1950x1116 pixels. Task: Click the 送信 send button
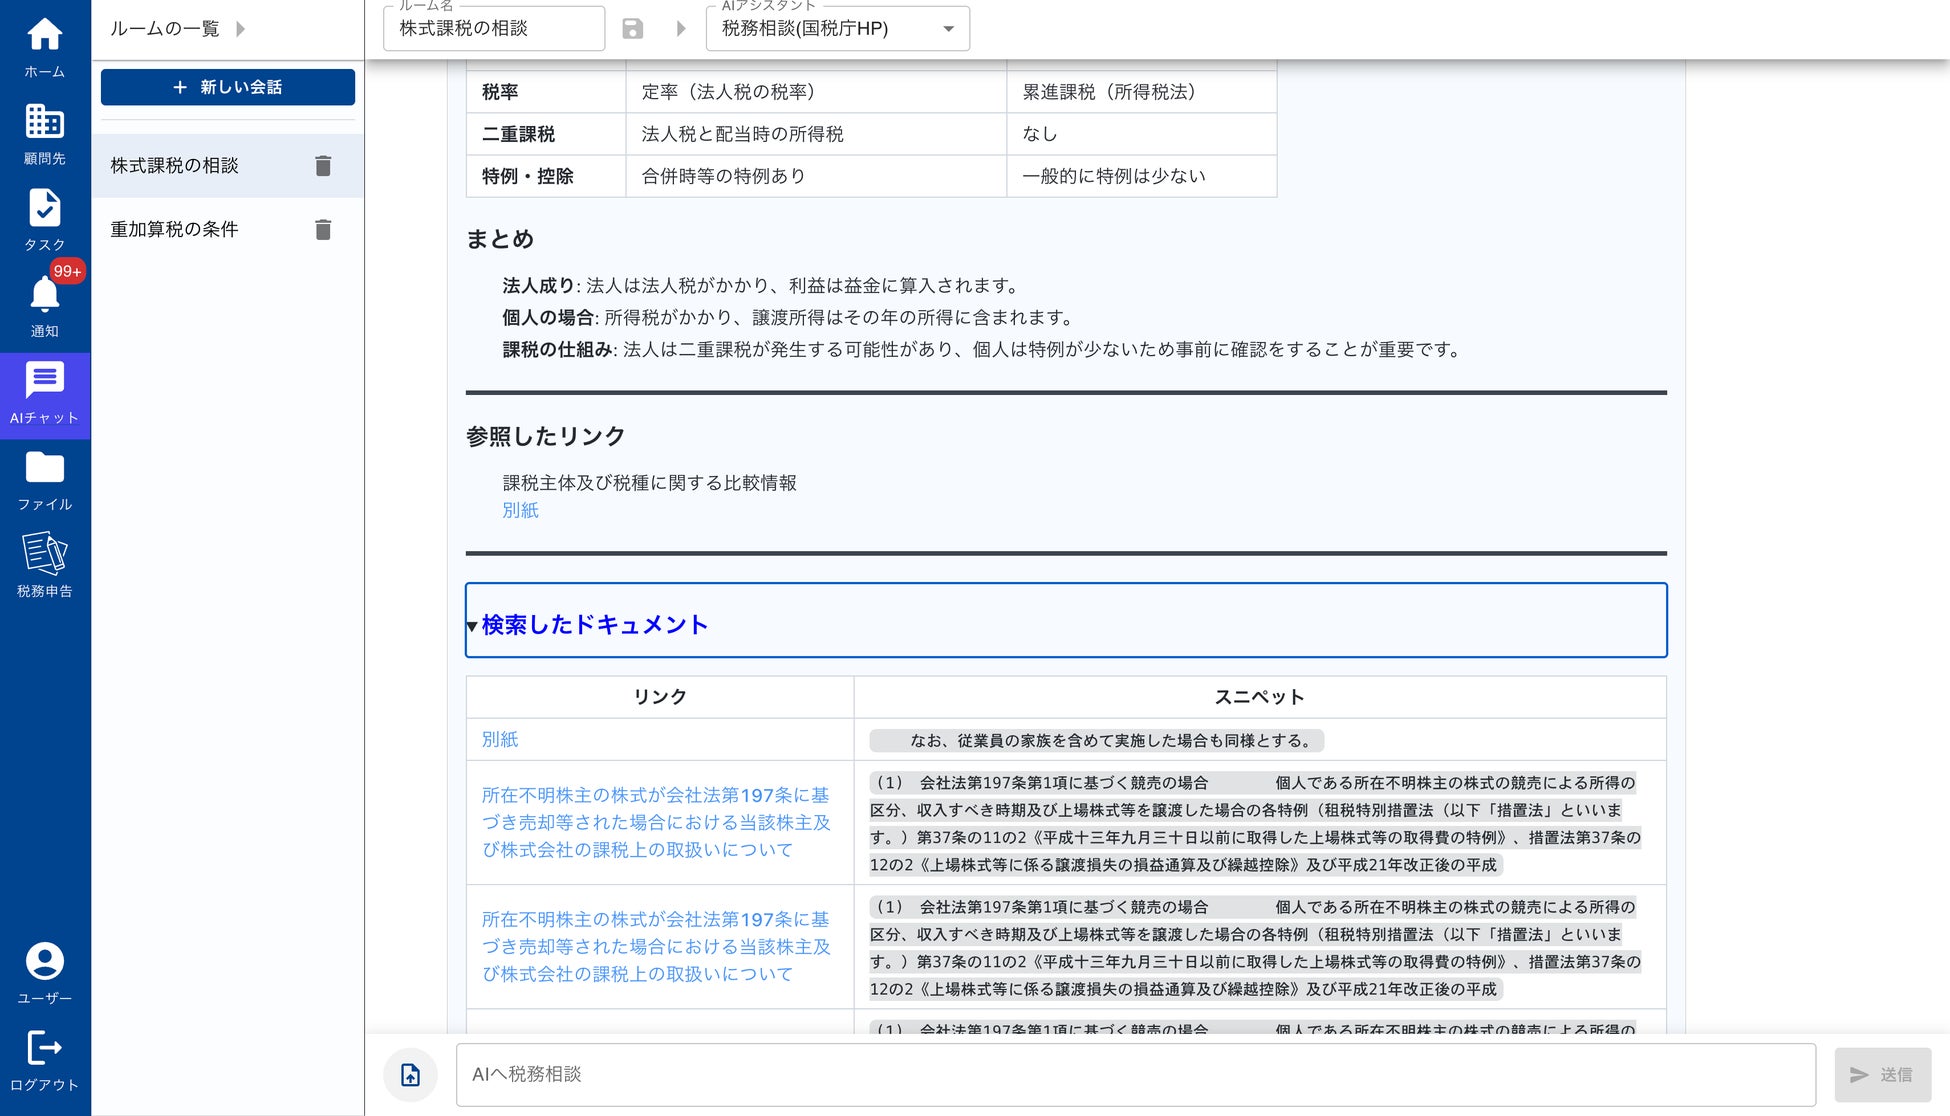tap(1883, 1075)
